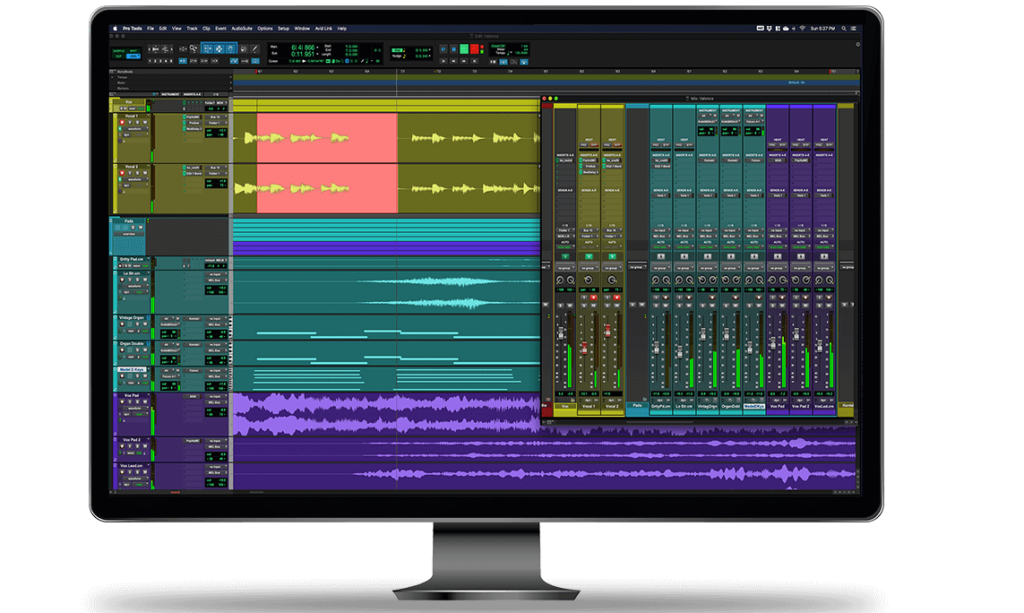Select the Trim tool
Screen dimensions: 1024x613
[x=208, y=49]
